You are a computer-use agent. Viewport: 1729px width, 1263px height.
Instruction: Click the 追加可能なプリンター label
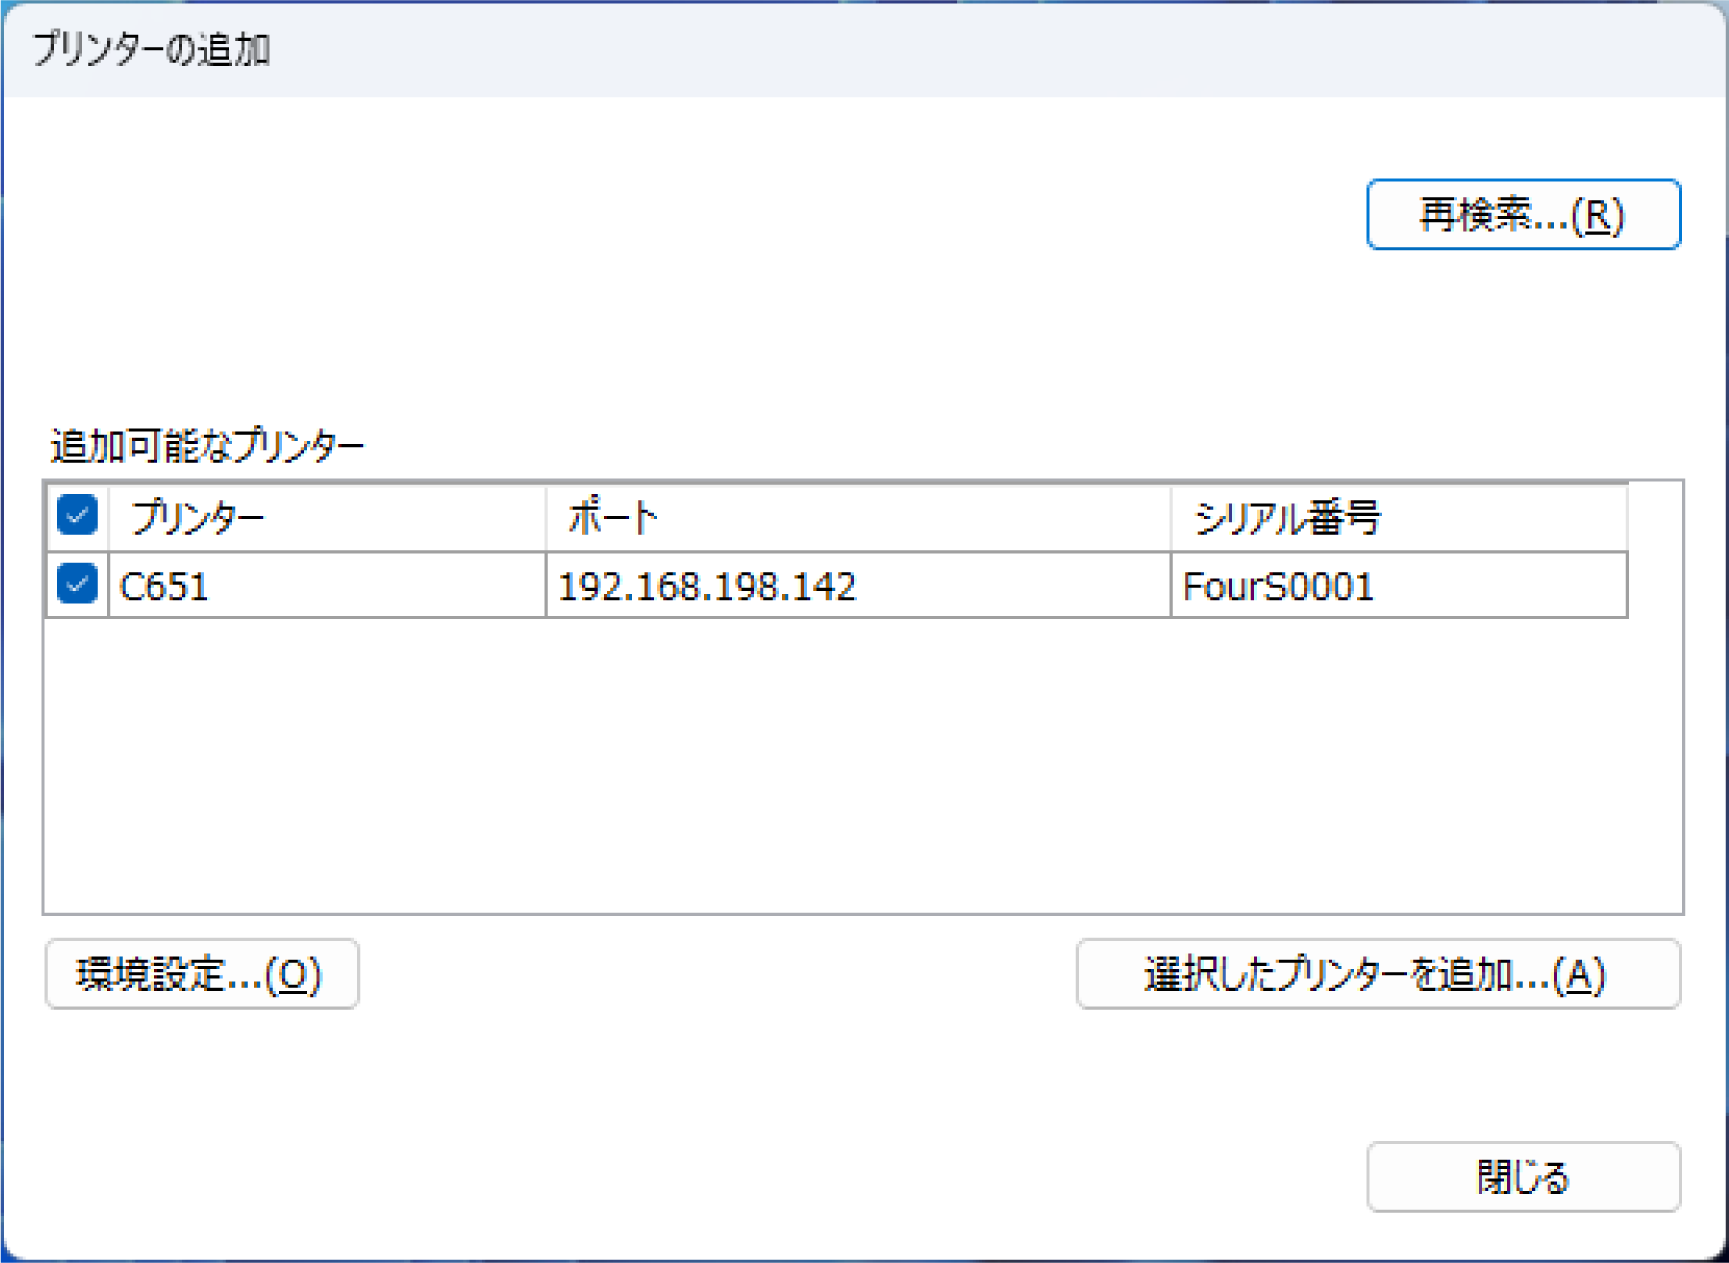click(x=207, y=446)
